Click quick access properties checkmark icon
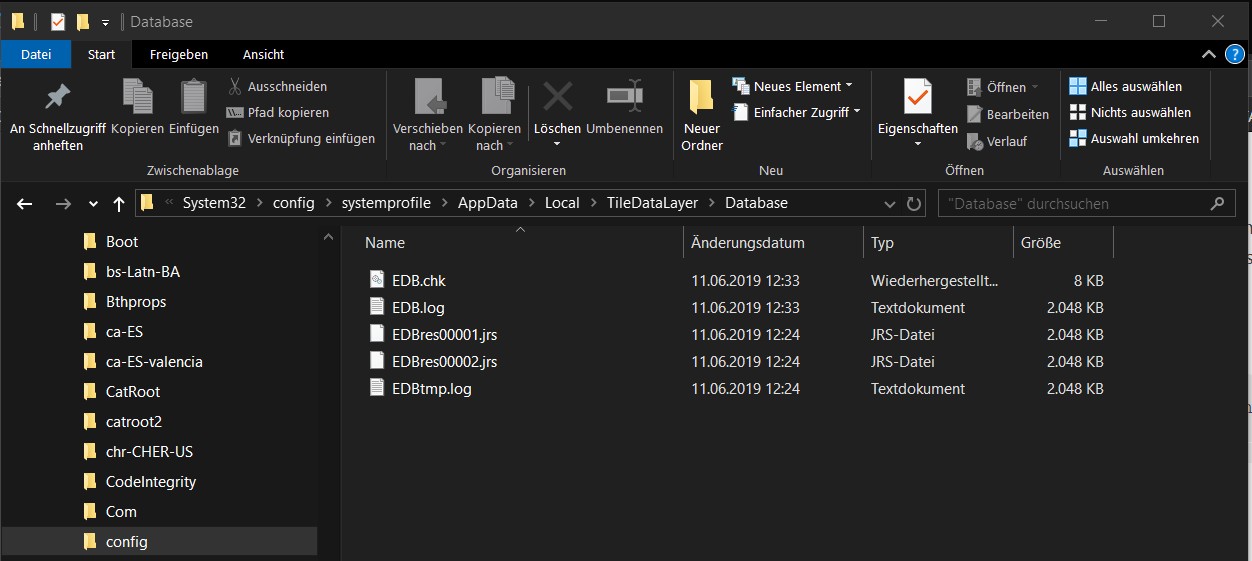The image size is (1252, 561). coord(59,21)
